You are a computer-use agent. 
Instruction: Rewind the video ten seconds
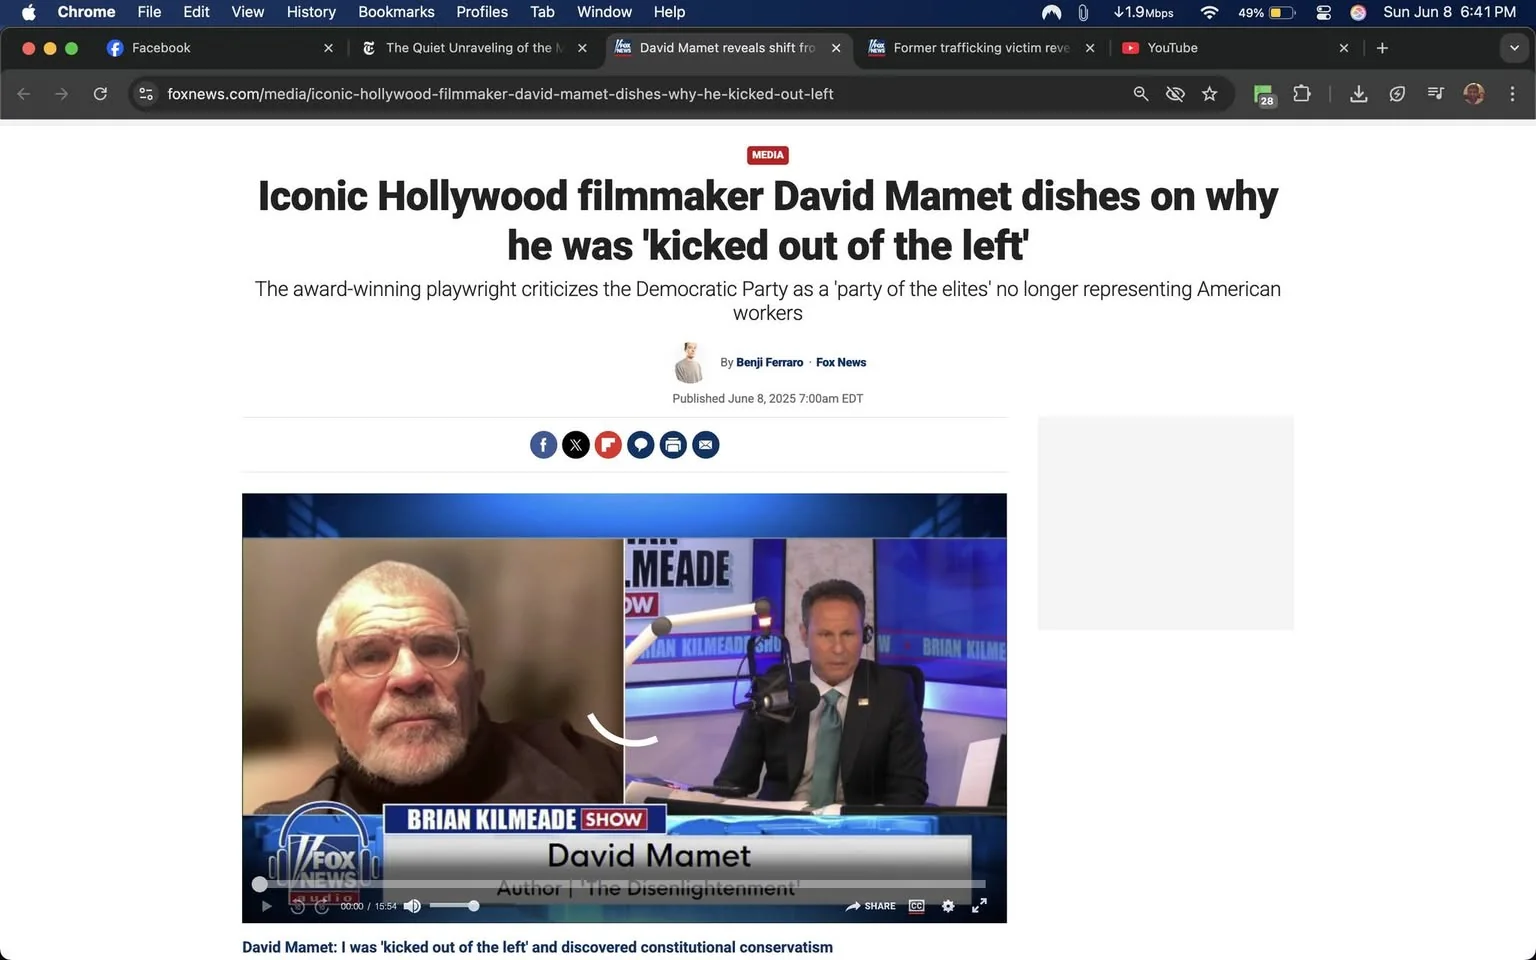(297, 906)
